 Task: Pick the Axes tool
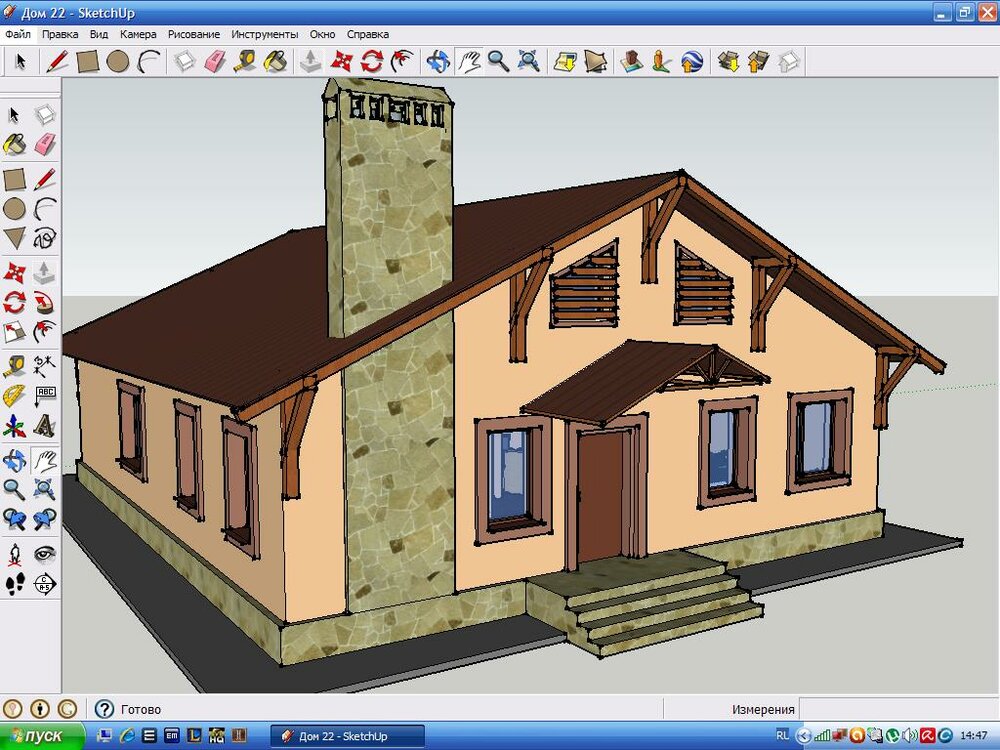(x=14, y=427)
